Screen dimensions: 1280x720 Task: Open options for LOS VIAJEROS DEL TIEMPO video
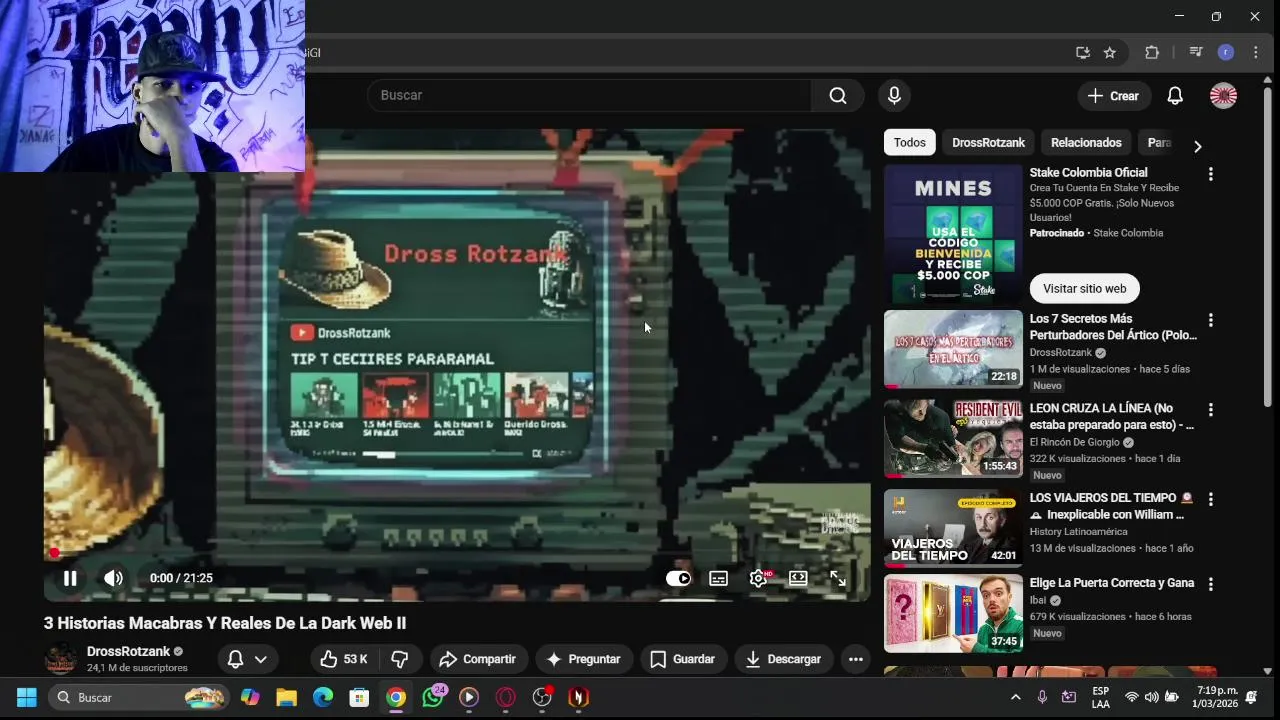[x=1210, y=498]
